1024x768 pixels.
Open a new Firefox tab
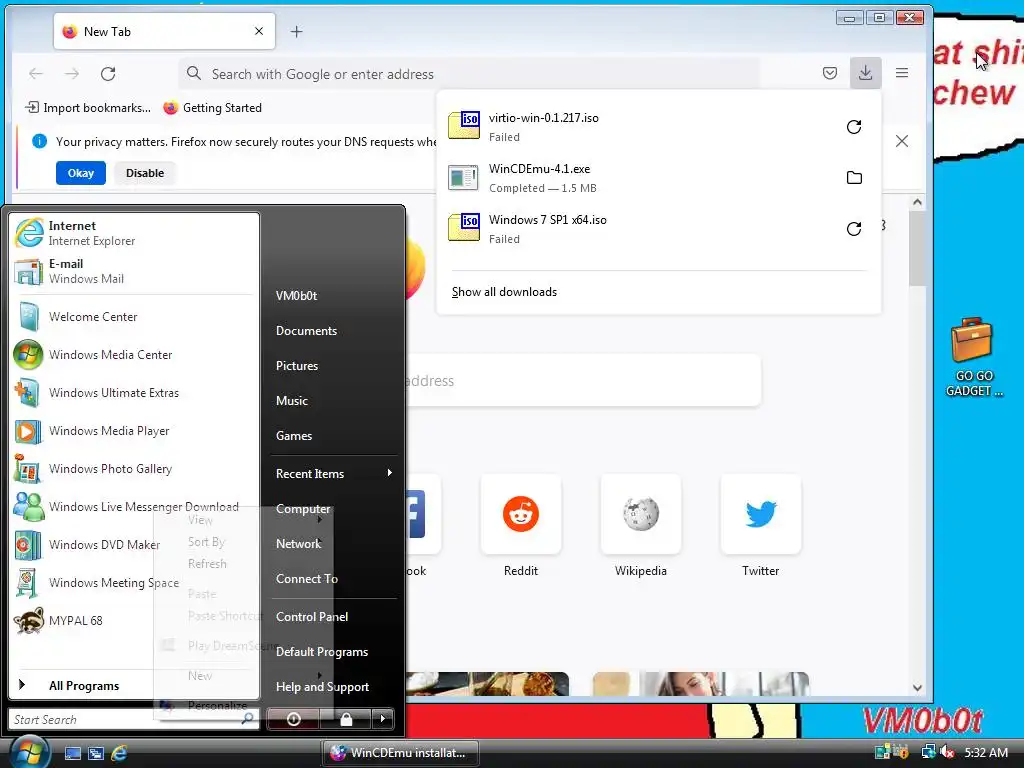click(296, 31)
